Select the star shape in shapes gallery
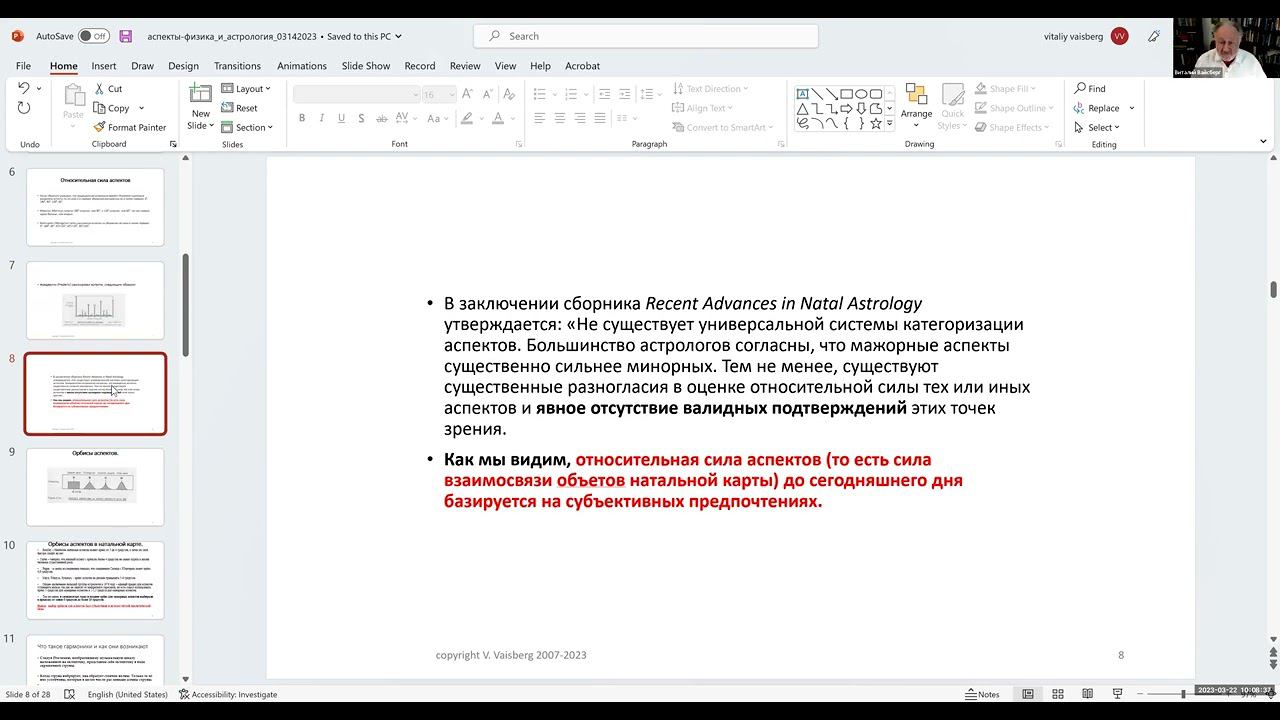This screenshot has width=1280, height=720. pos(876,123)
